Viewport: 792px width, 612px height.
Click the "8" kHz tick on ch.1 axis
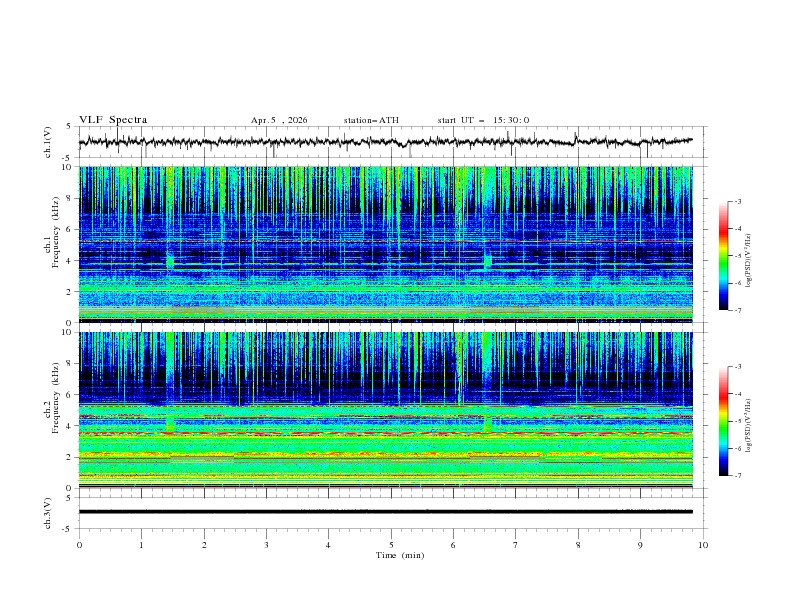(70, 198)
